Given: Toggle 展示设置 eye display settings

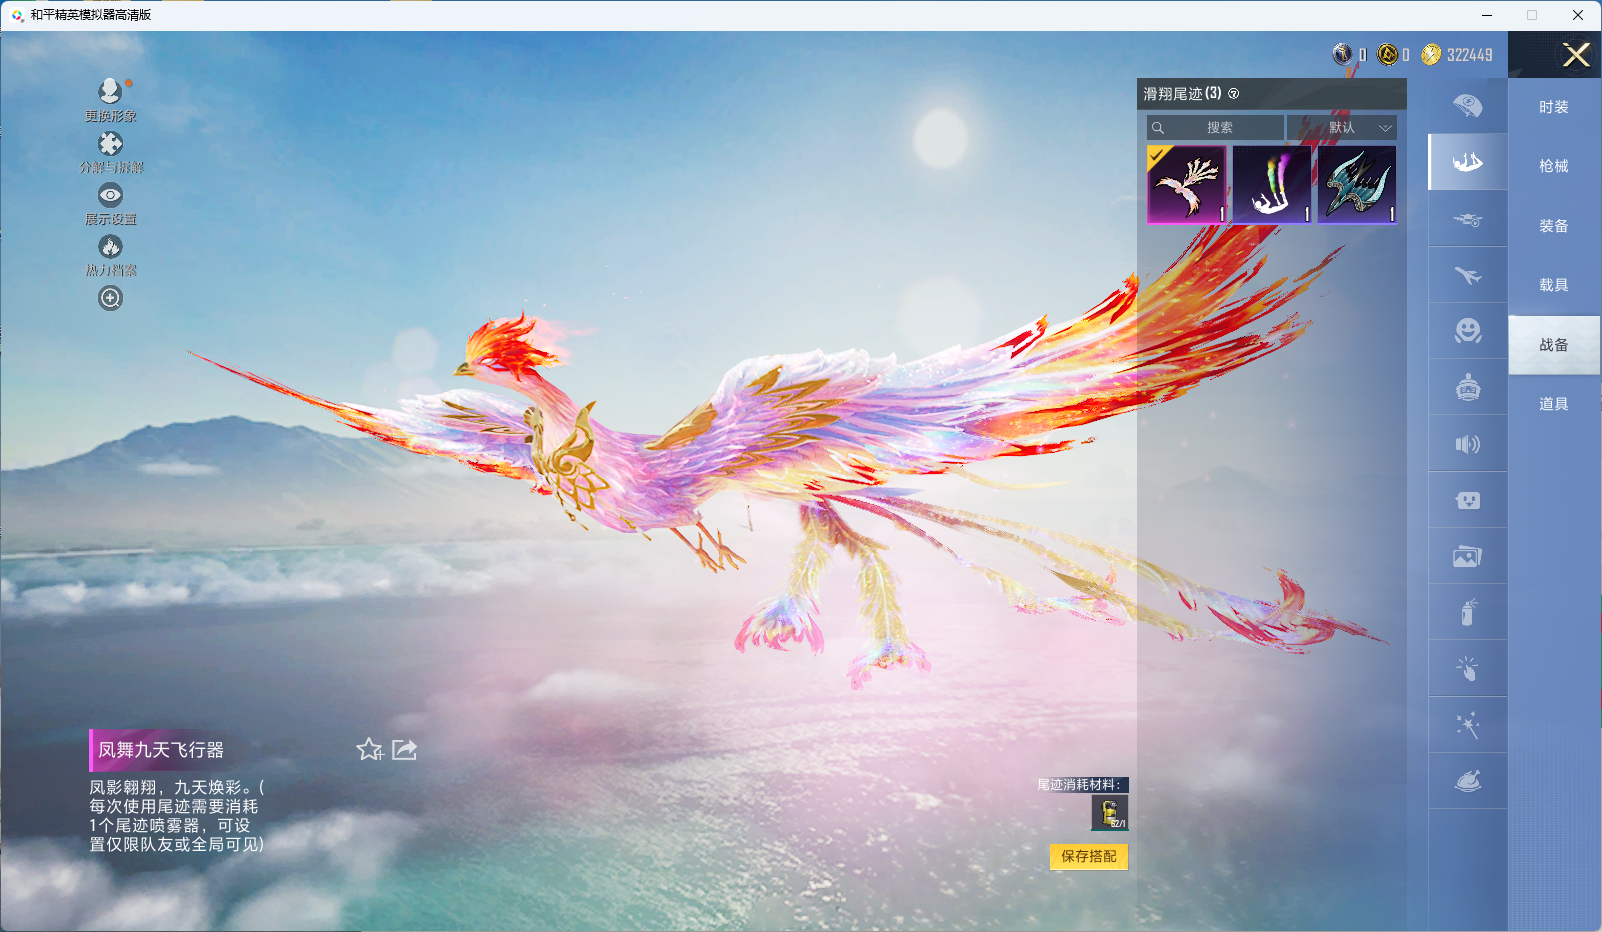Looking at the screenshot, I should (110, 196).
